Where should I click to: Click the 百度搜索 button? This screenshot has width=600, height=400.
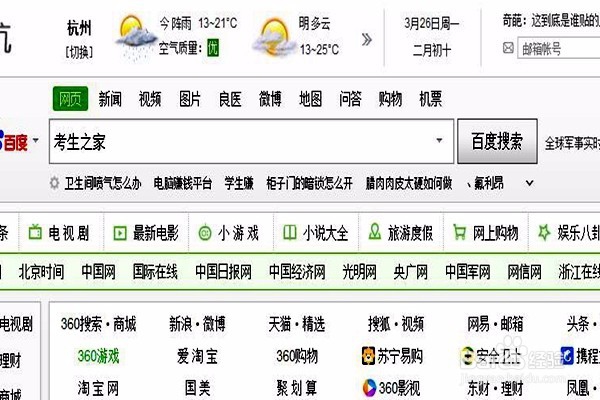pos(497,141)
